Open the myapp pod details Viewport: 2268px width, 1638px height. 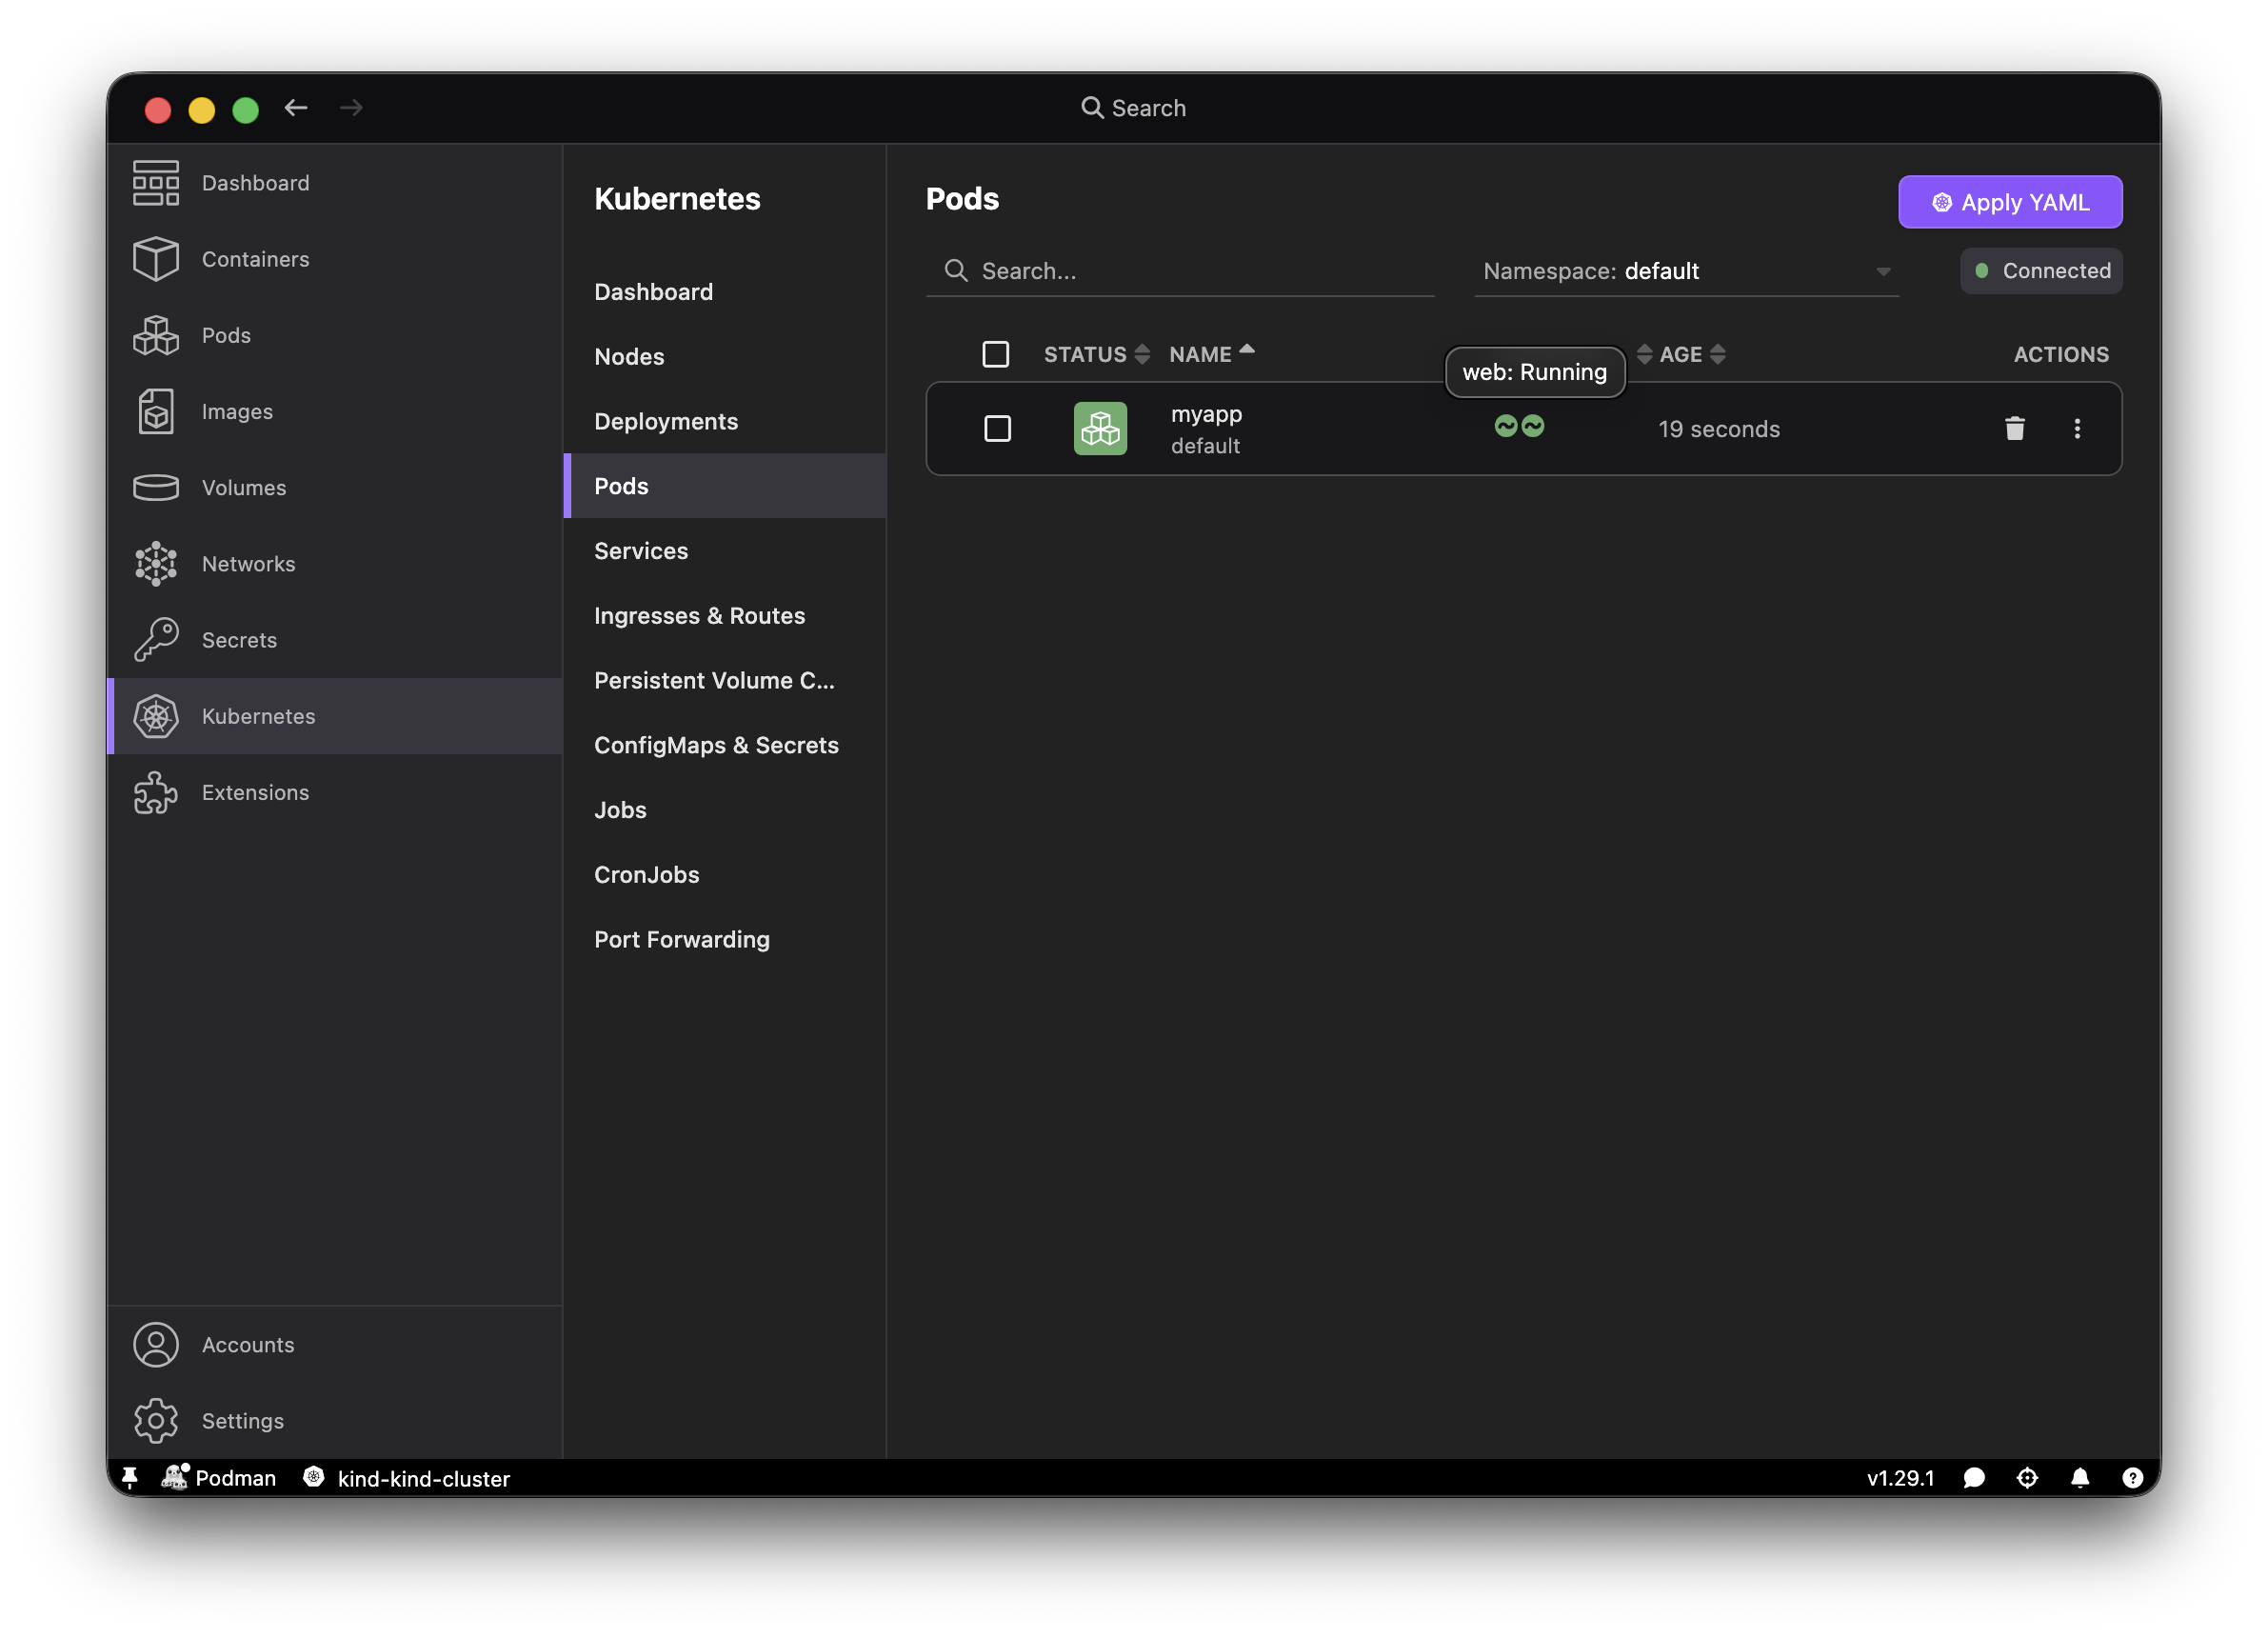(x=1206, y=414)
